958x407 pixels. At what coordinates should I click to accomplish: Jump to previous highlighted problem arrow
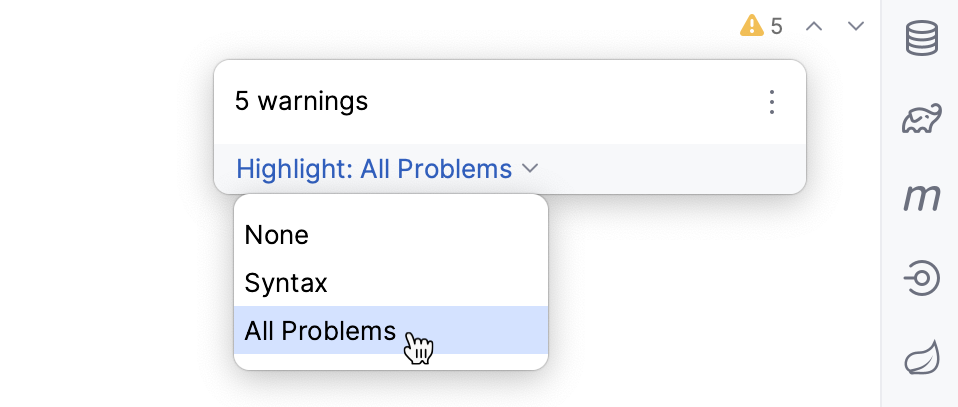click(x=814, y=26)
